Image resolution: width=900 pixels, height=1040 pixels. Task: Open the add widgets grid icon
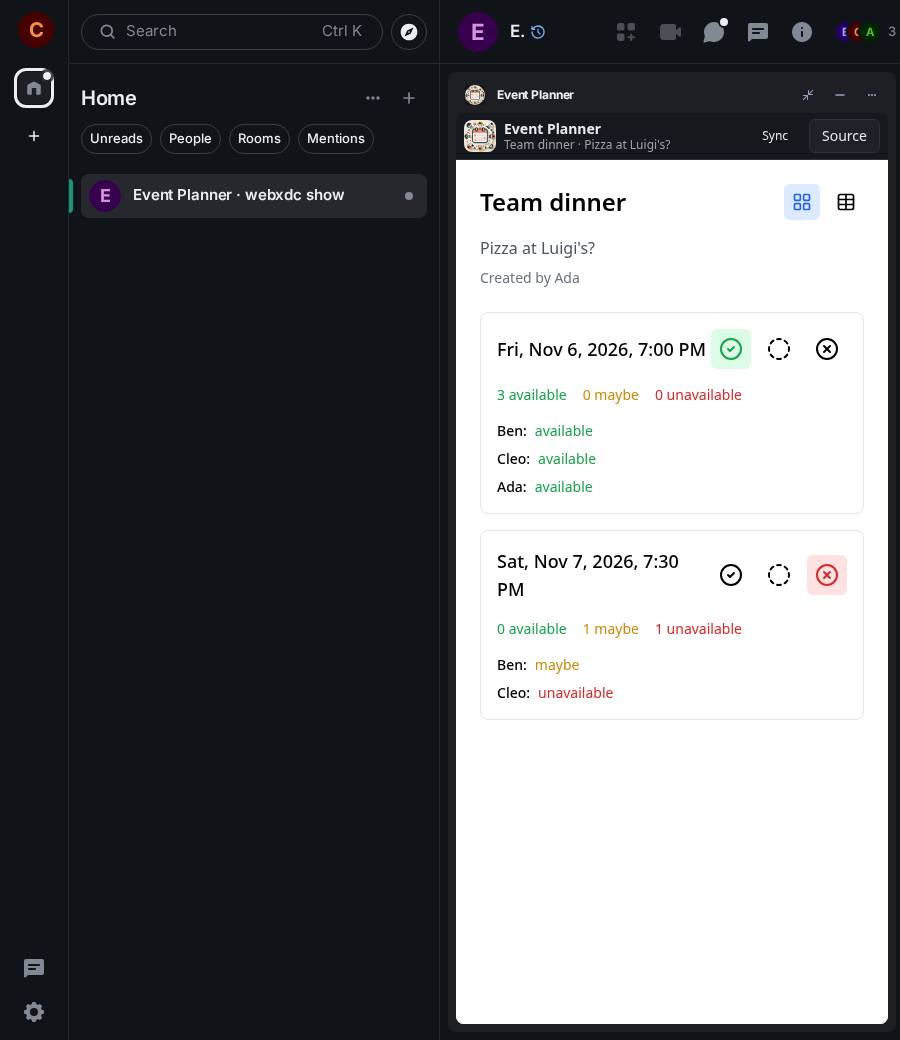click(625, 32)
